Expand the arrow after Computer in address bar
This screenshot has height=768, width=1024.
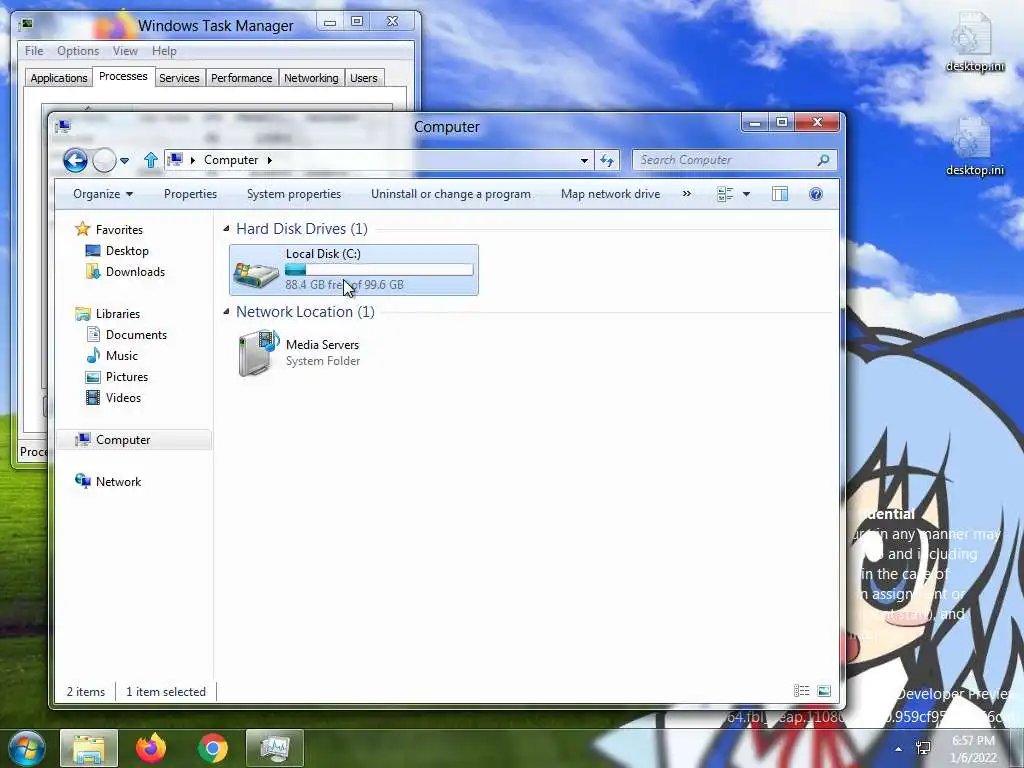click(270, 160)
